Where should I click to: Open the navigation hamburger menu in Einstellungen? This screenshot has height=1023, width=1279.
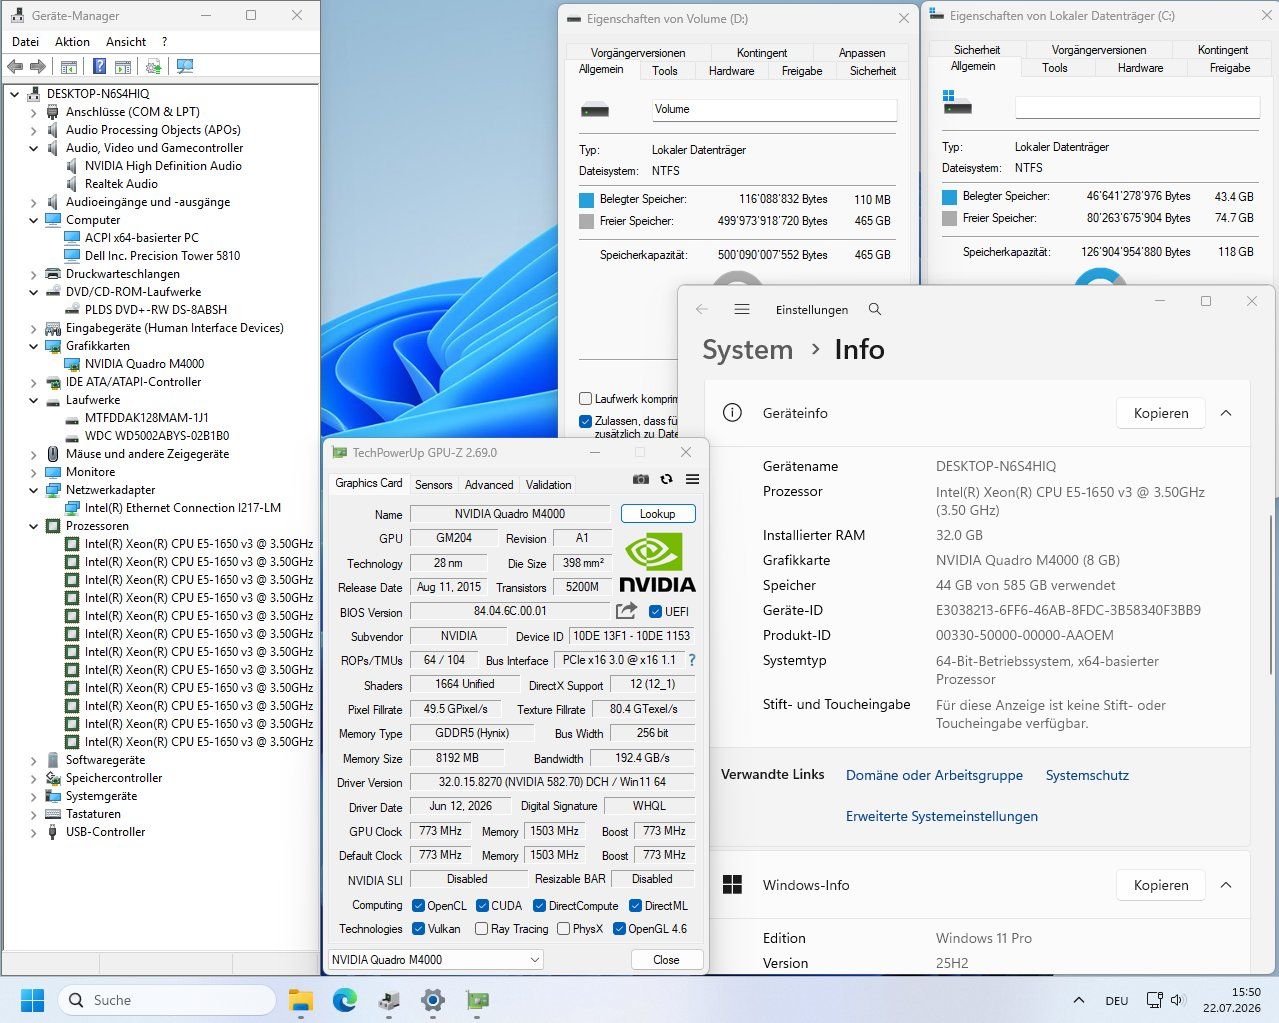[x=742, y=309]
